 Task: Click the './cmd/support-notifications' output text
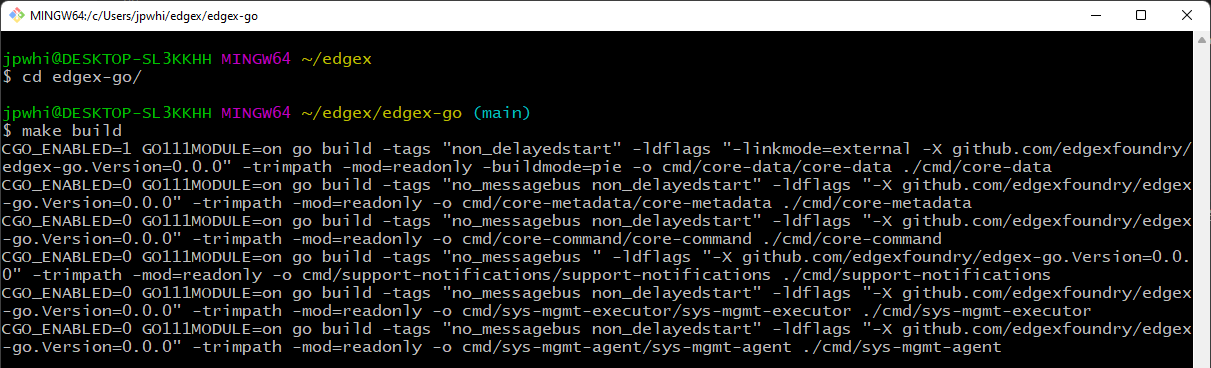click(x=916, y=275)
